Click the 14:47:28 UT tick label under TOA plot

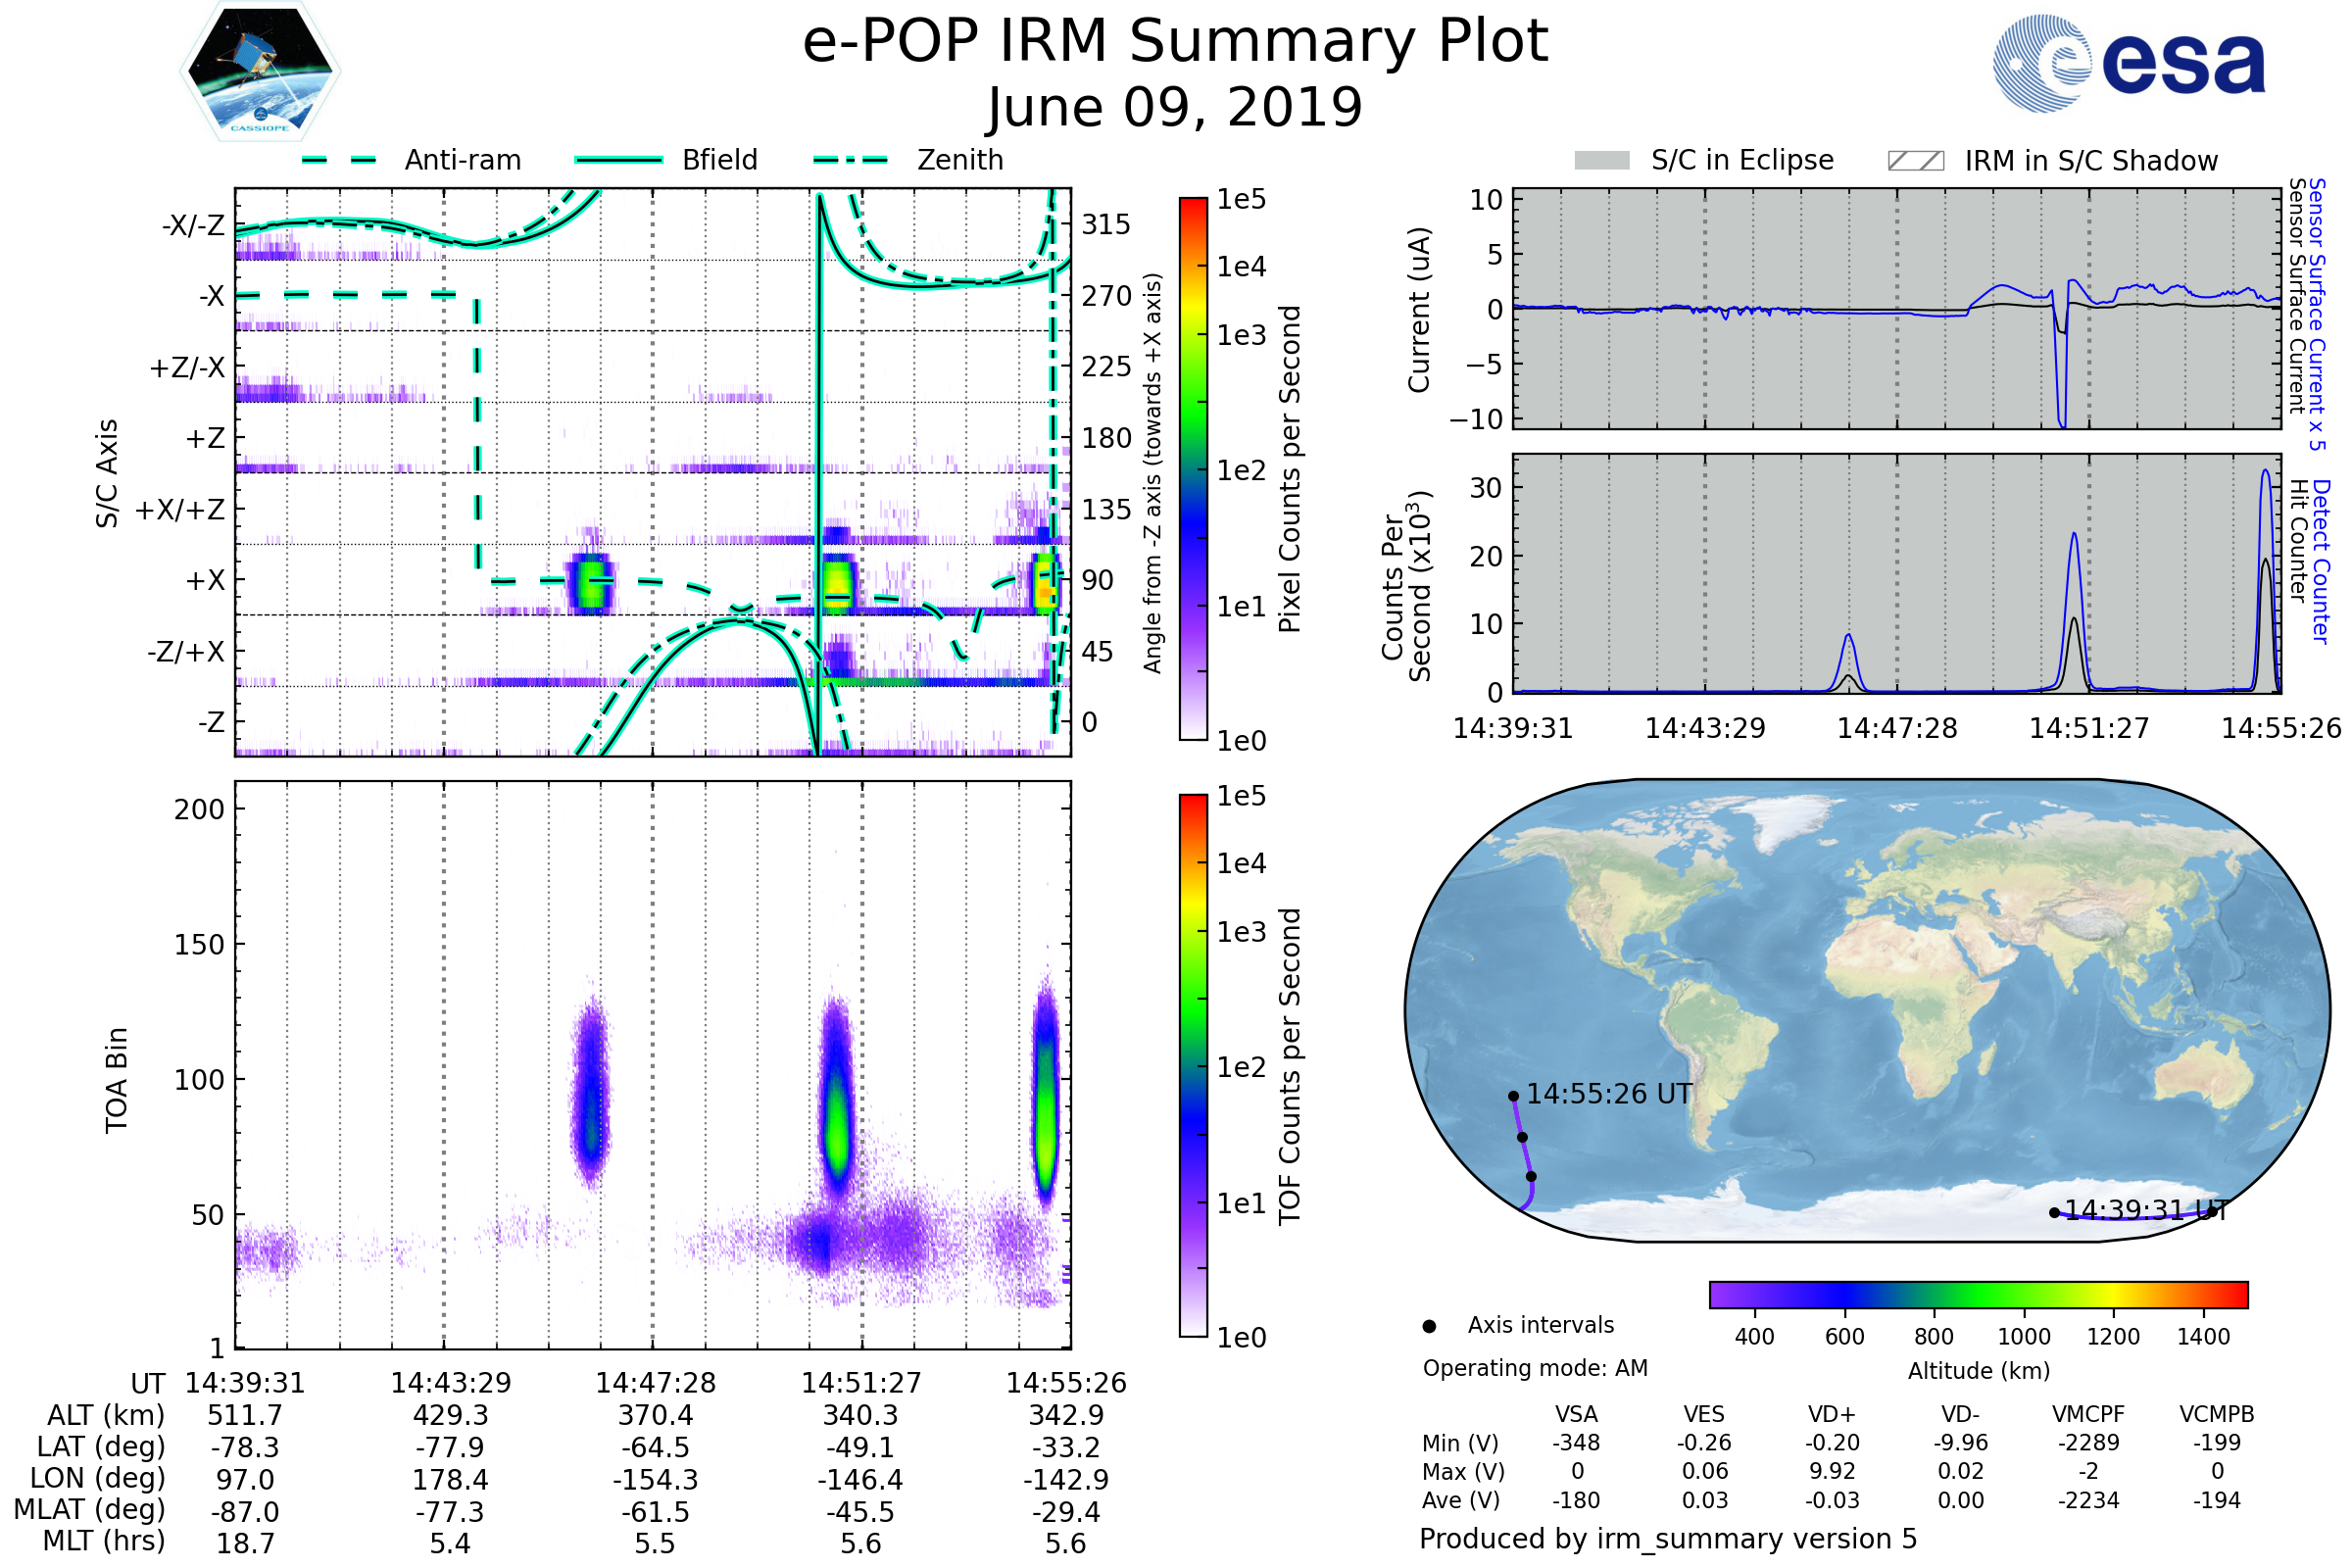point(655,1383)
